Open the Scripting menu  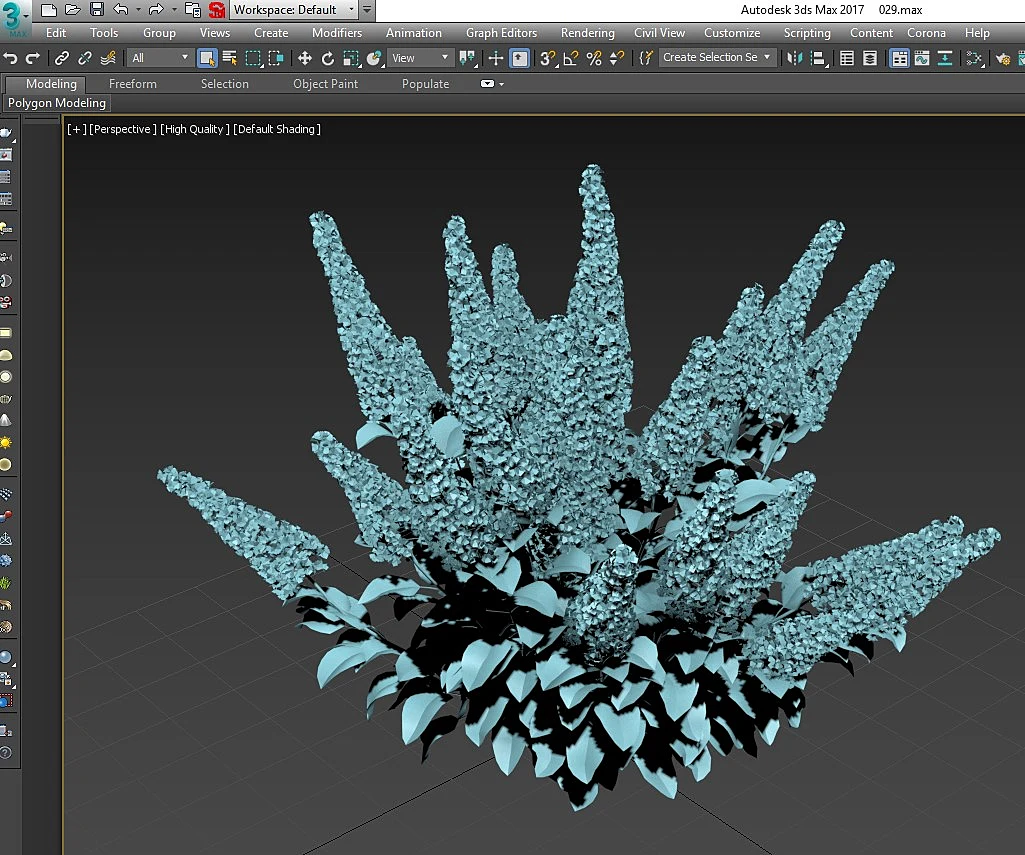pyautogui.click(x=807, y=33)
